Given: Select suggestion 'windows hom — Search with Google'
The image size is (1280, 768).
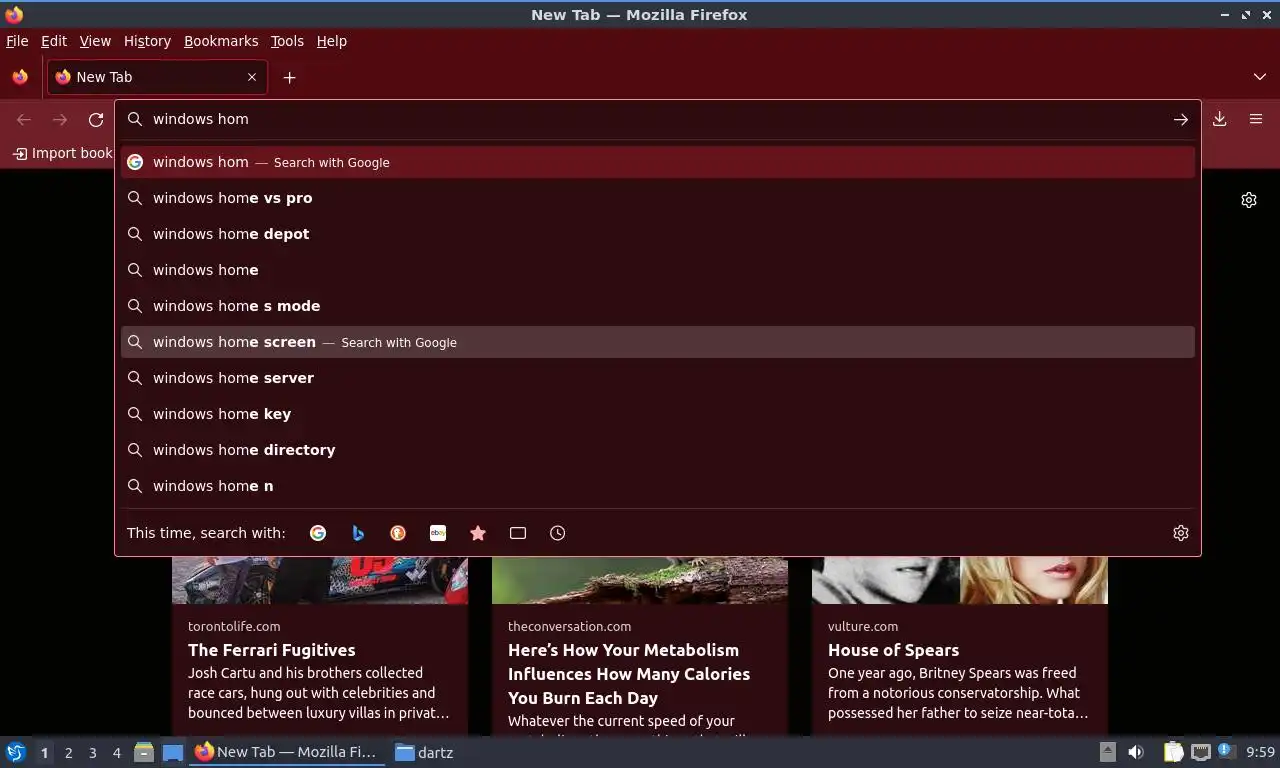Looking at the screenshot, I should [x=658, y=162].
